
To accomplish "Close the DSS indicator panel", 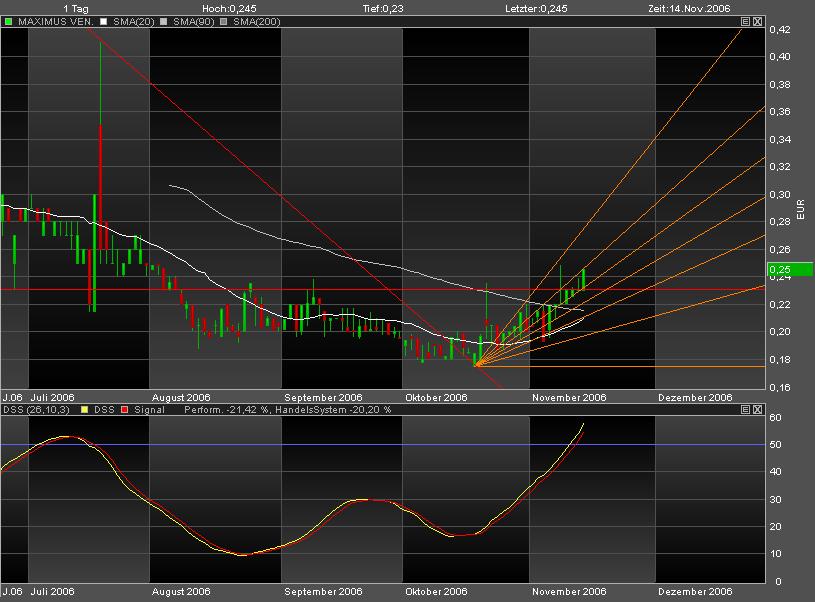I will [x=757, y=410].
